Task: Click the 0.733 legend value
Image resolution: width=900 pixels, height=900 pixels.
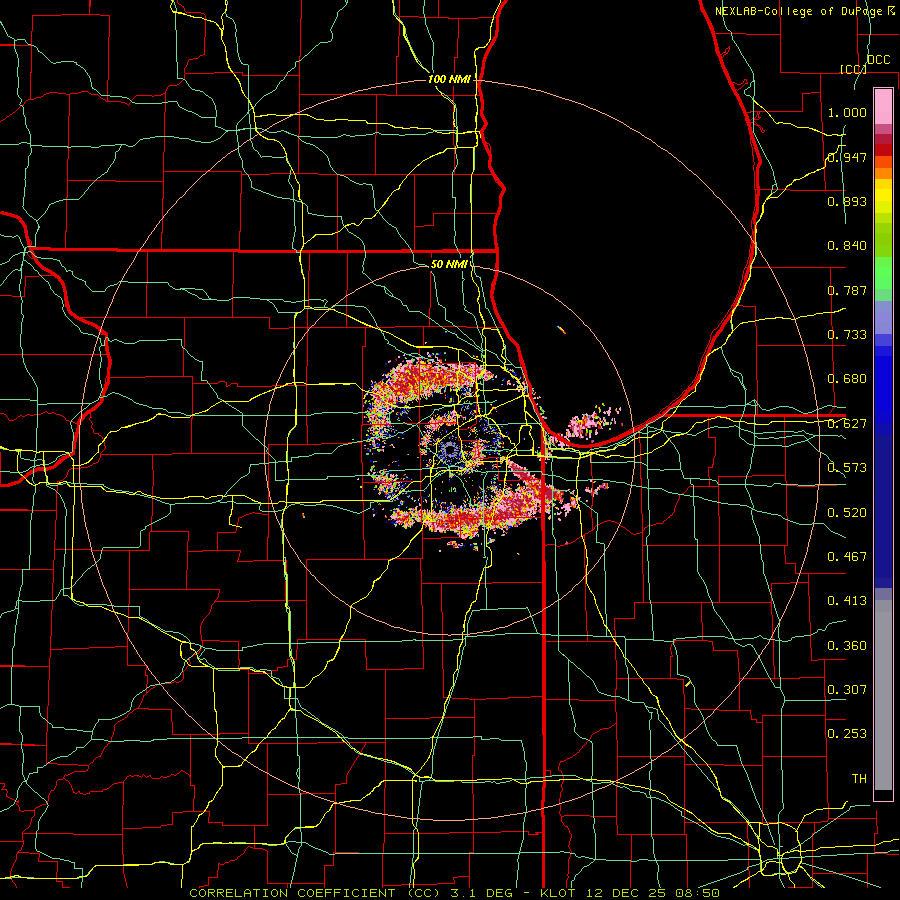Action: click(847, 335)
